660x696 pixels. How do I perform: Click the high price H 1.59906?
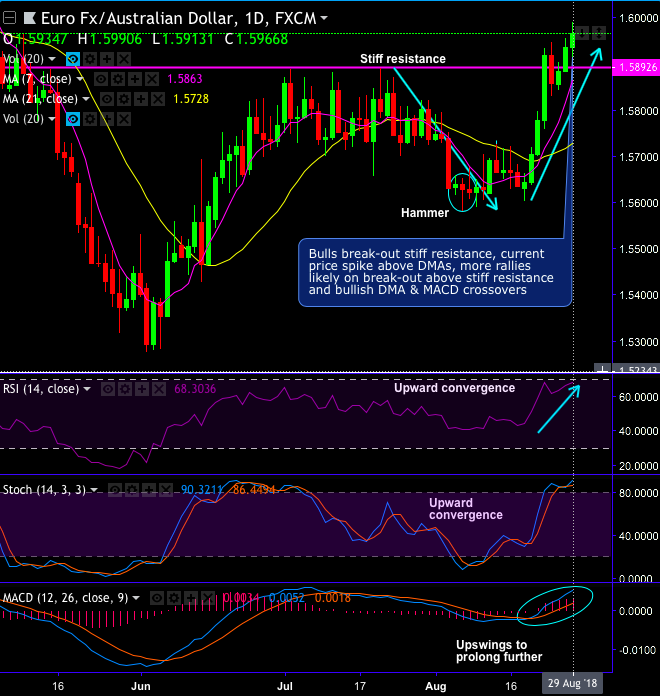pyautogui.click(x=110, y=39)
